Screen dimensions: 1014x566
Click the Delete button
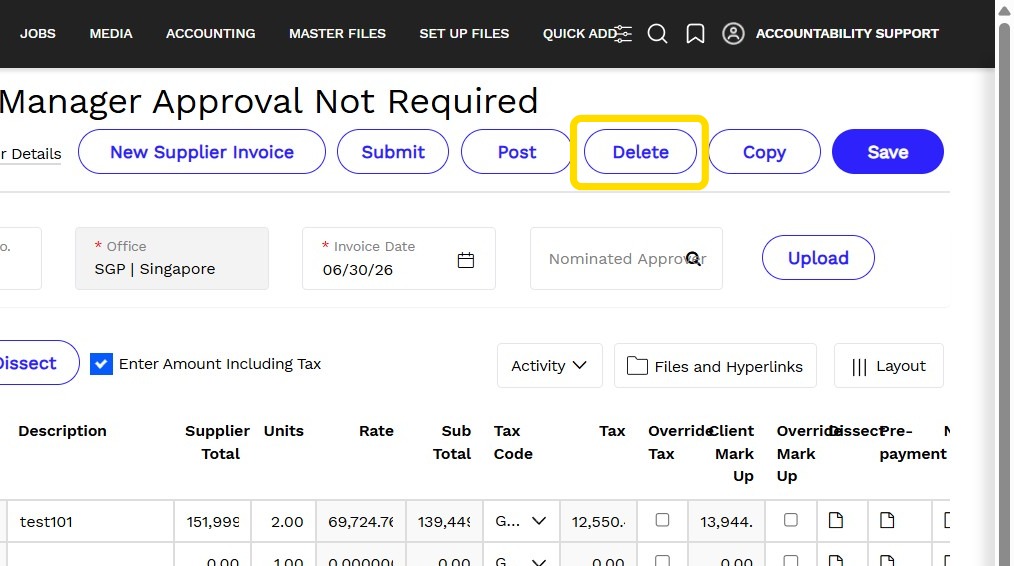640,151
